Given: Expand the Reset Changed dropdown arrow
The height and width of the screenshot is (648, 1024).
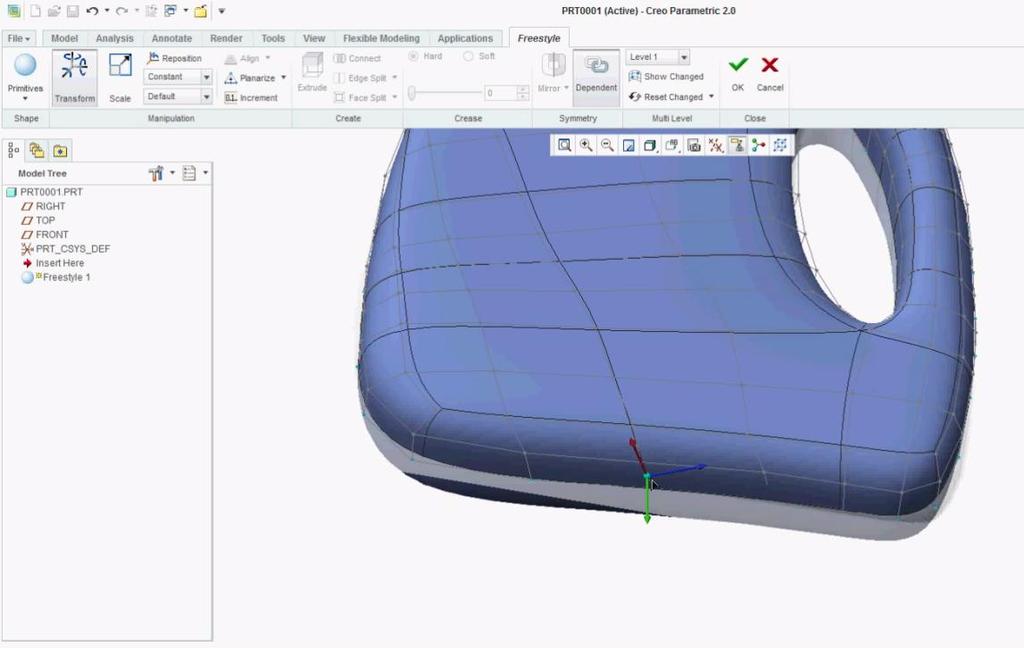Looking at the screenshot, I should 711,97.
